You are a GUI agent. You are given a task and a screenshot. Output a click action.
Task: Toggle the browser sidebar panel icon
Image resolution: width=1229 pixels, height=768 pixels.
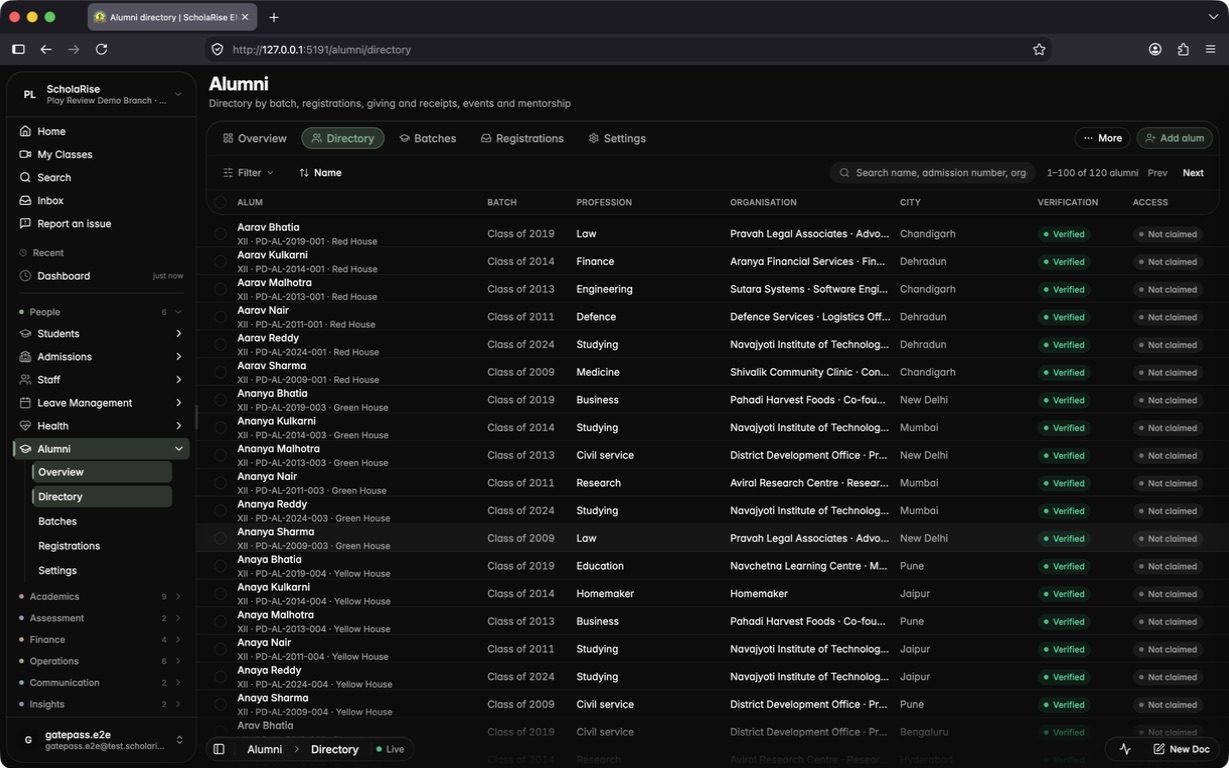[x=18, y=49]
